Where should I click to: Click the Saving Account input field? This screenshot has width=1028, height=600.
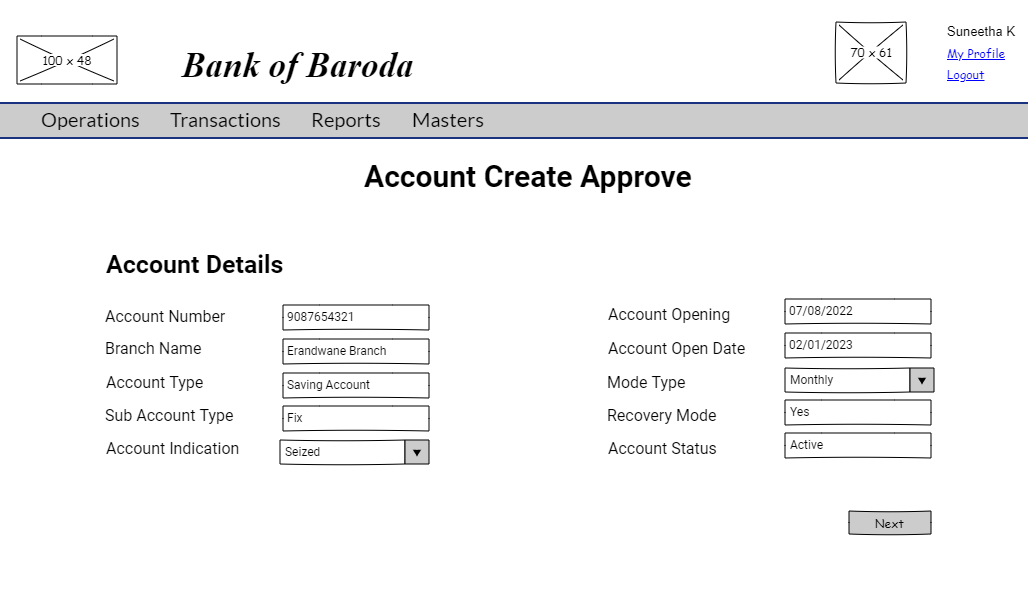tap(355, 385)
